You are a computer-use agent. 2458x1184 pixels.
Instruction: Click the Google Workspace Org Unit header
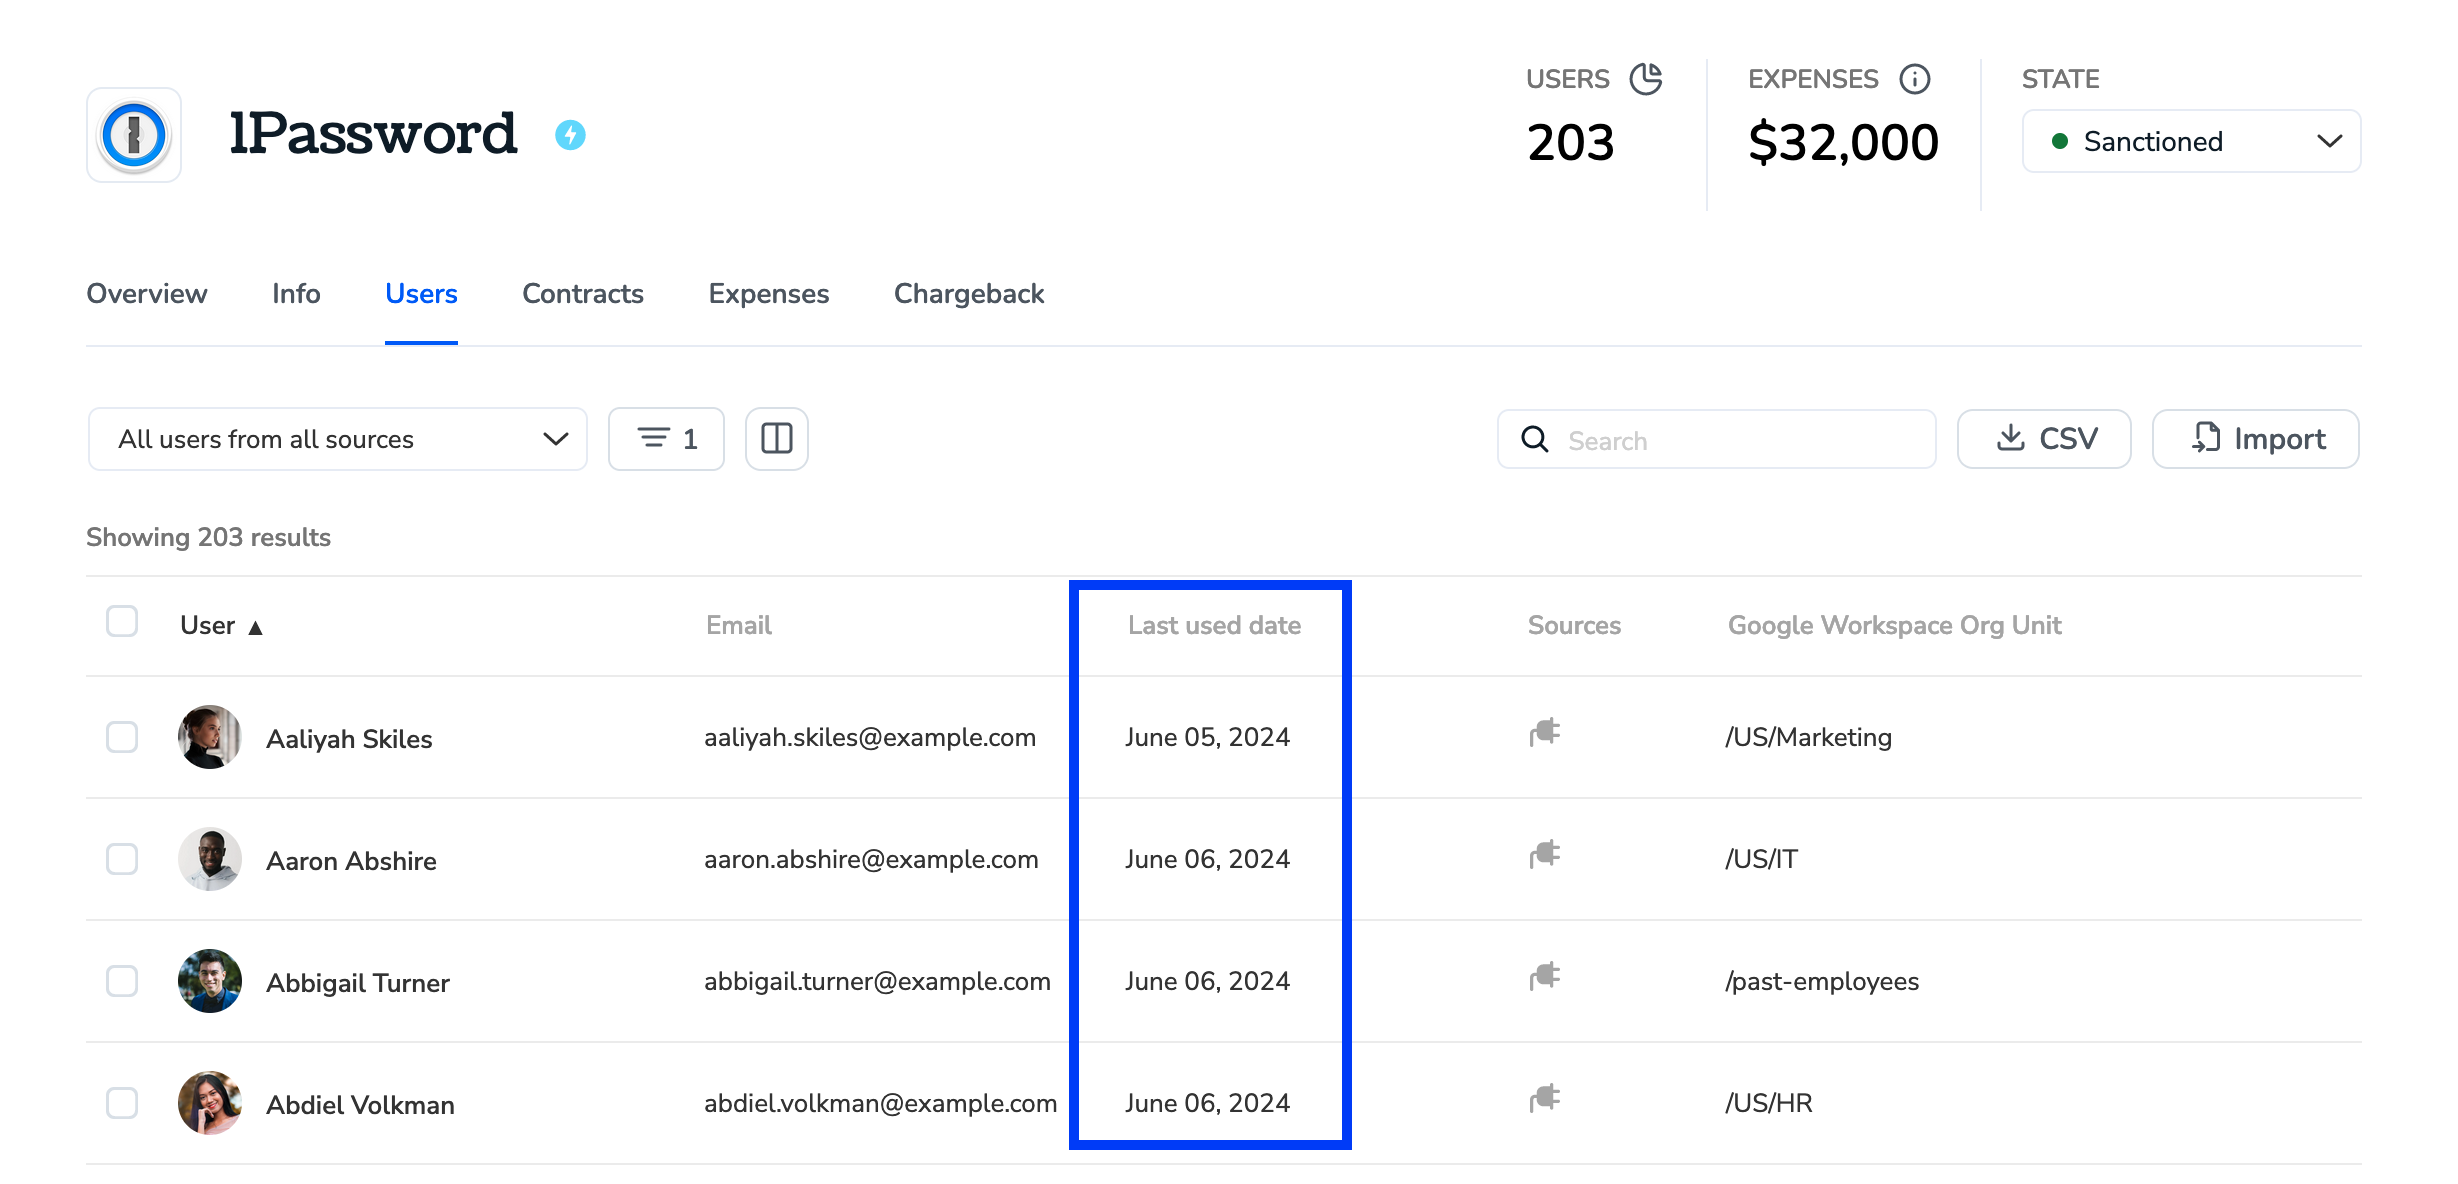[1895, 626]
